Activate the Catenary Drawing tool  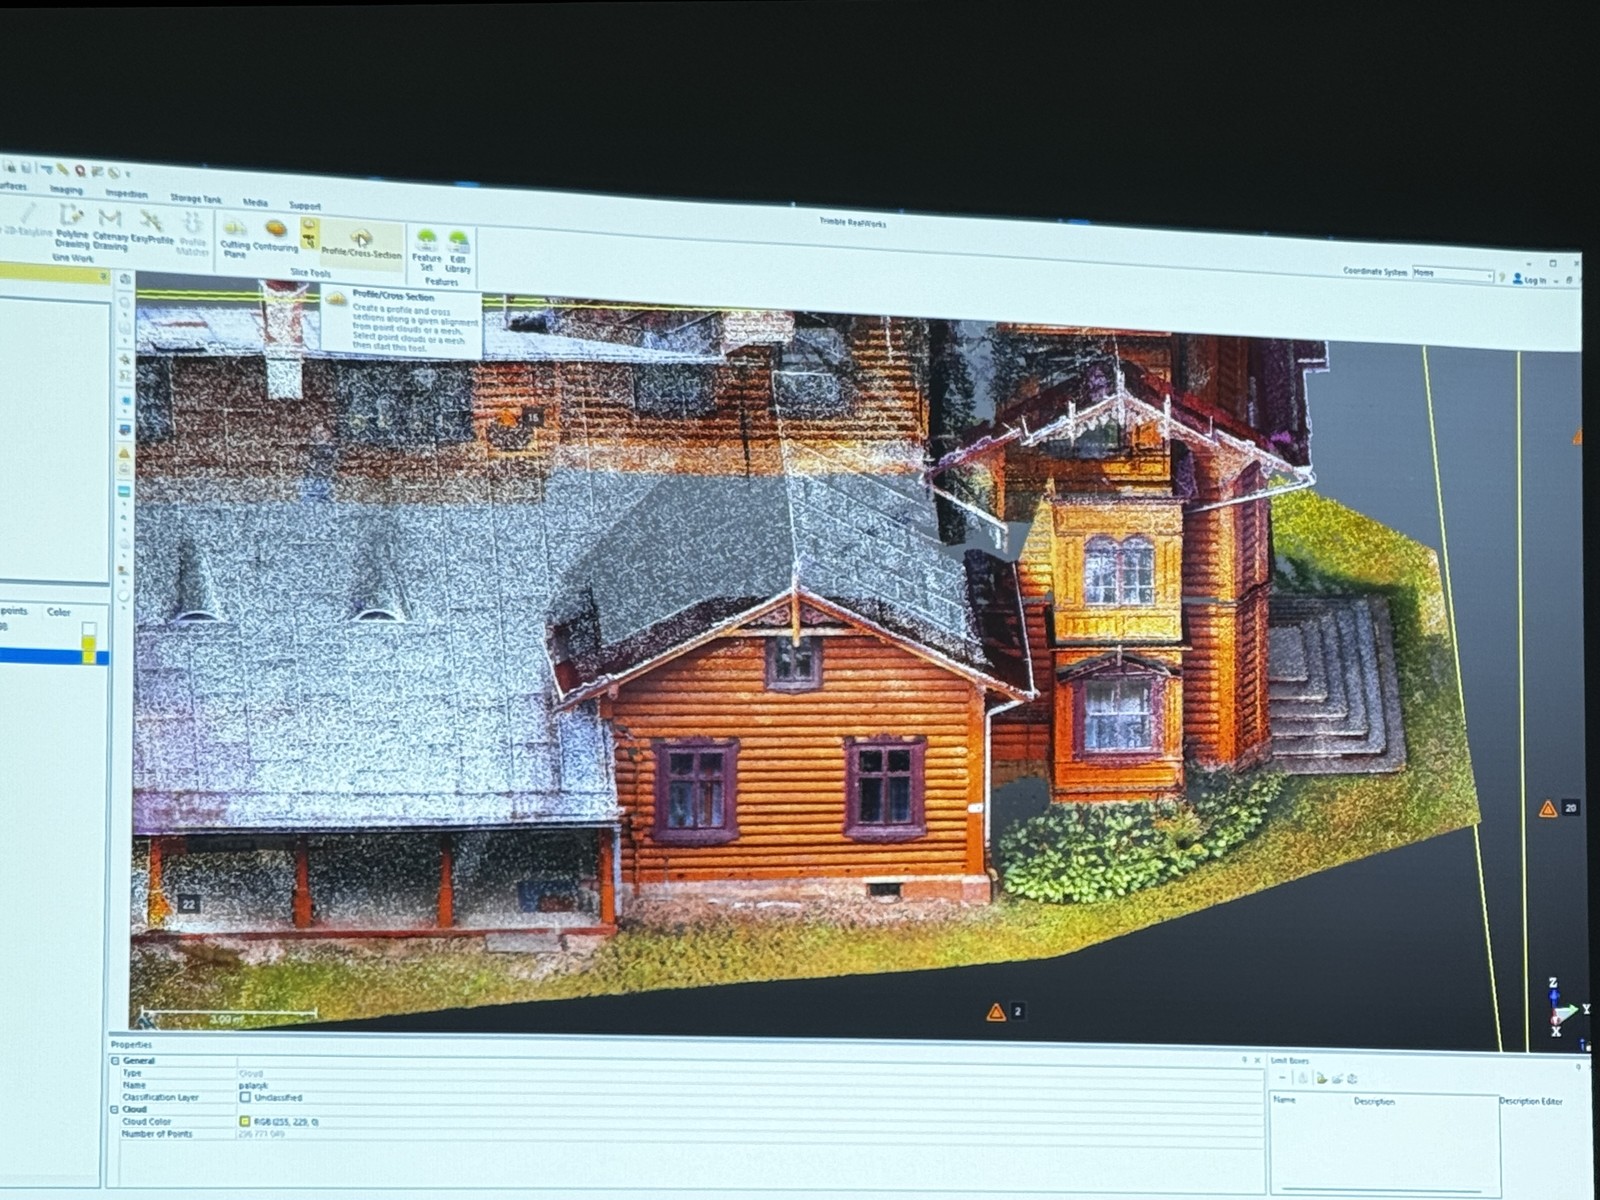110,227
